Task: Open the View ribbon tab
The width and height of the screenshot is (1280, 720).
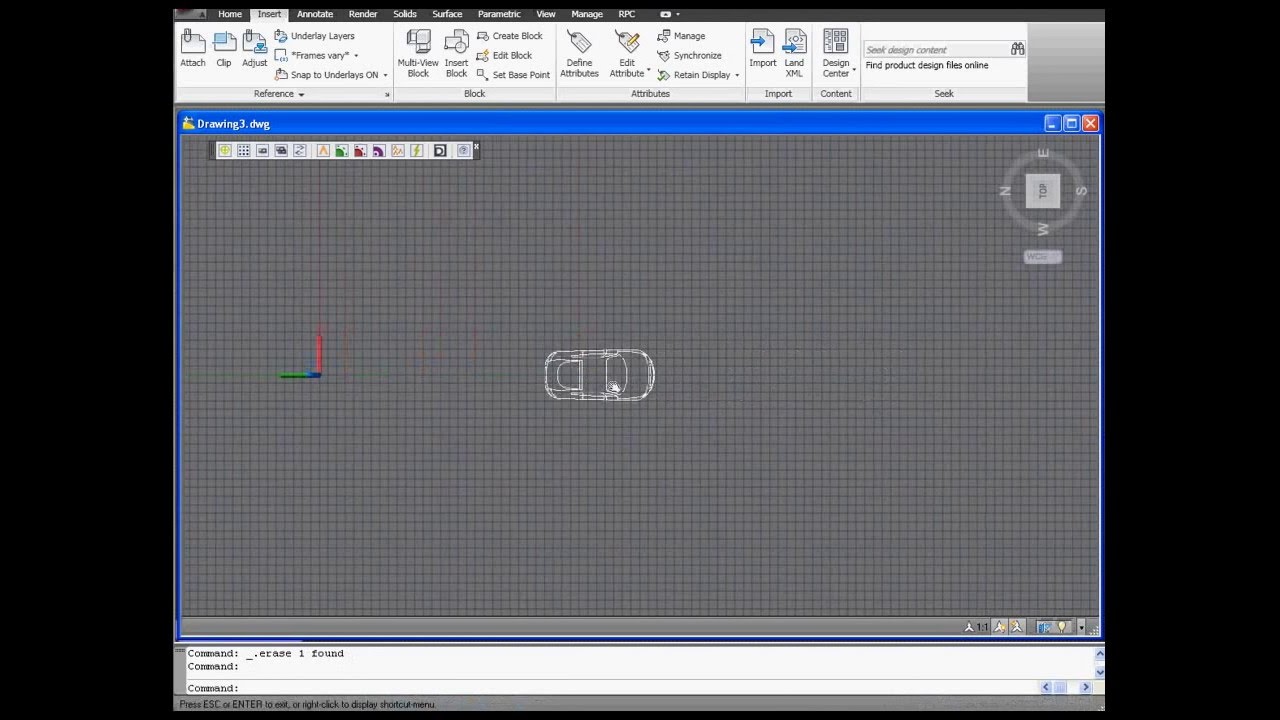Action: click(x=546, y=14)
